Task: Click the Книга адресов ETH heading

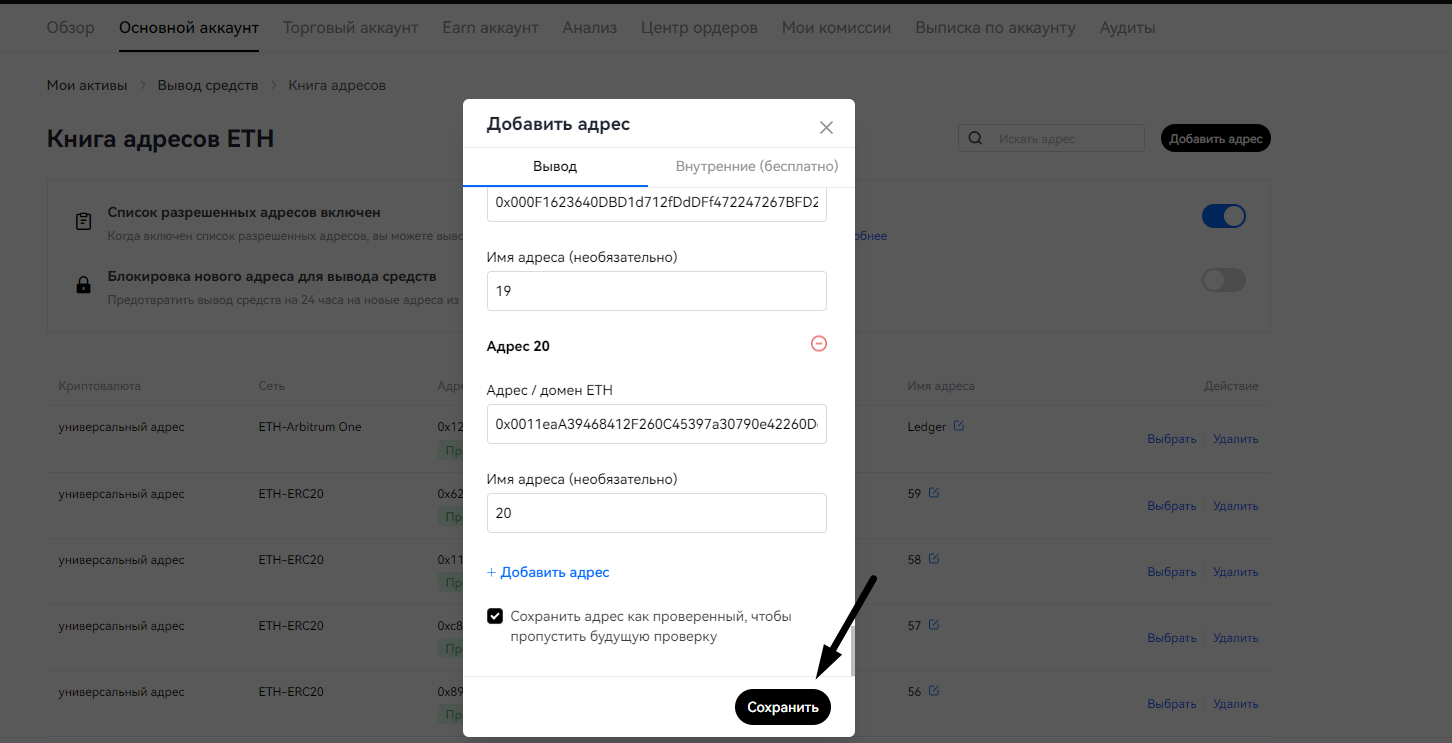Action: (x=160, y=139)
